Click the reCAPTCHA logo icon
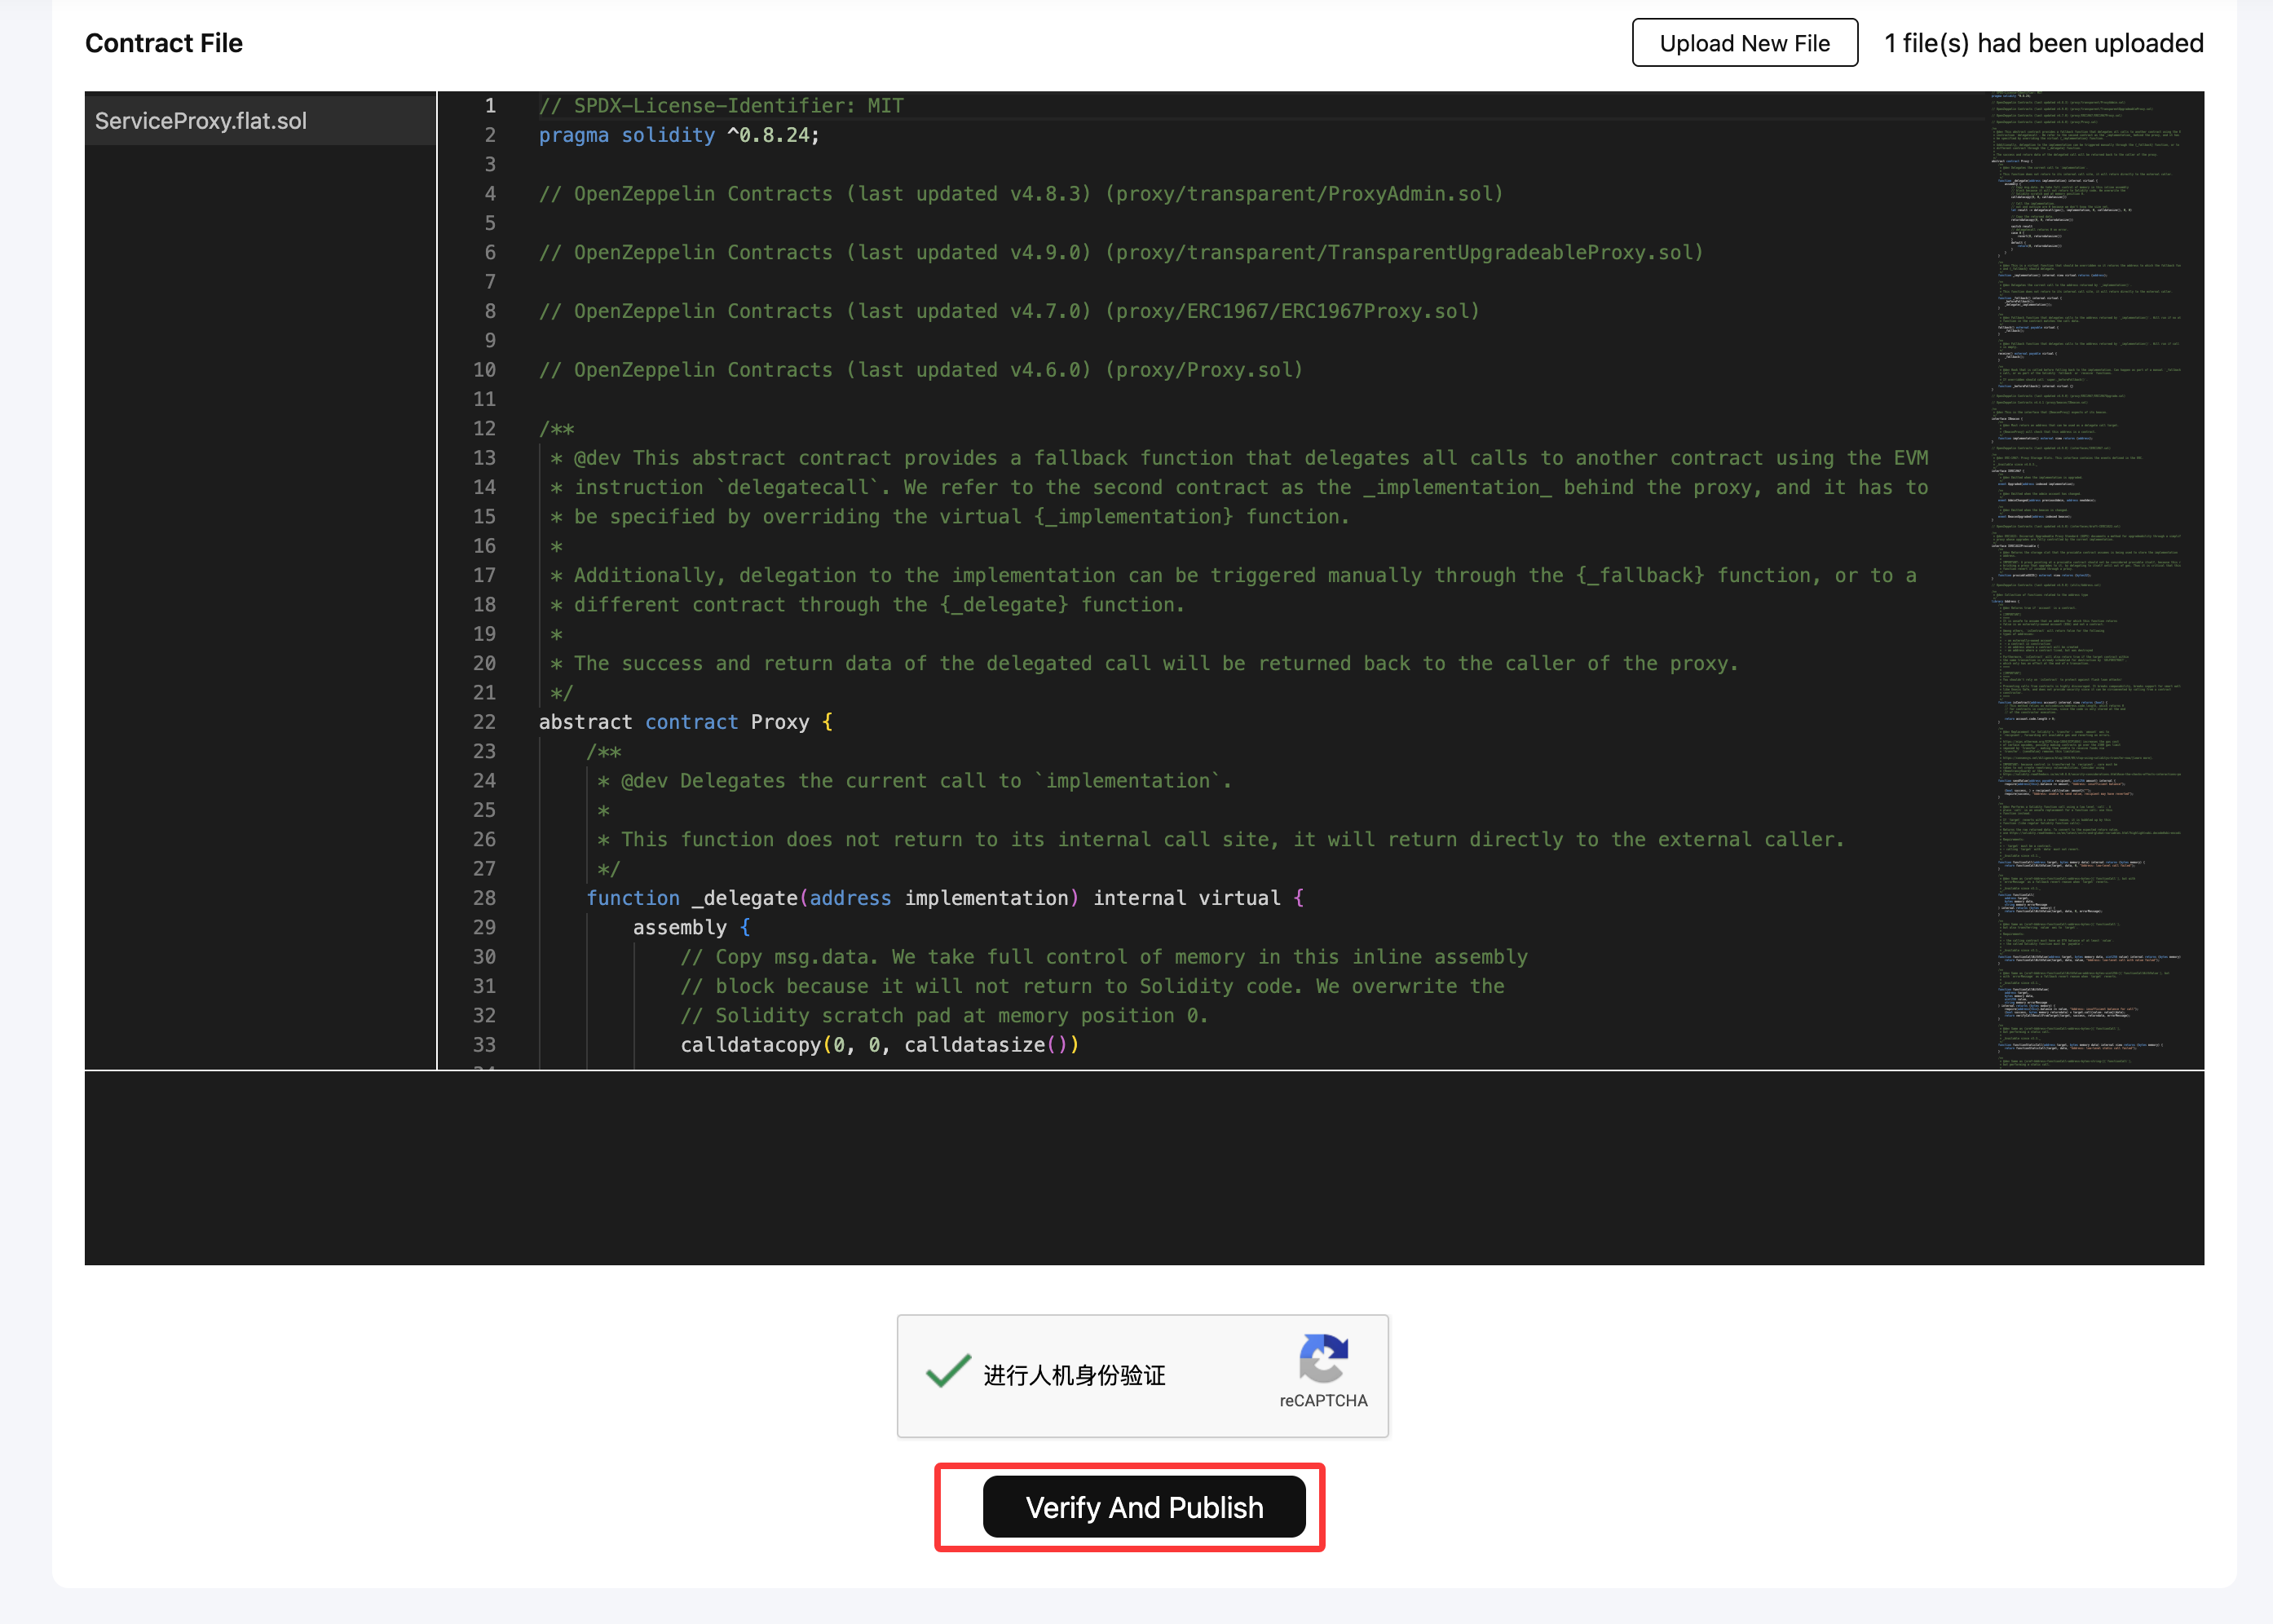The image size is (2273, 1624). click(1323, 1360)
